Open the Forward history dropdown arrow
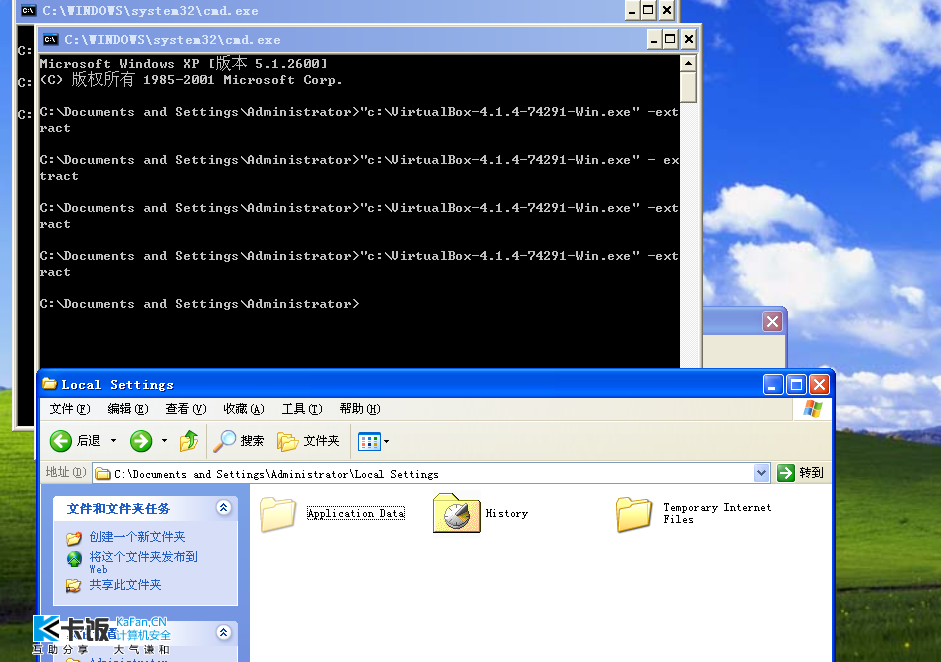Viewport: 941px width, 662px height. click(x=164, y=441)
